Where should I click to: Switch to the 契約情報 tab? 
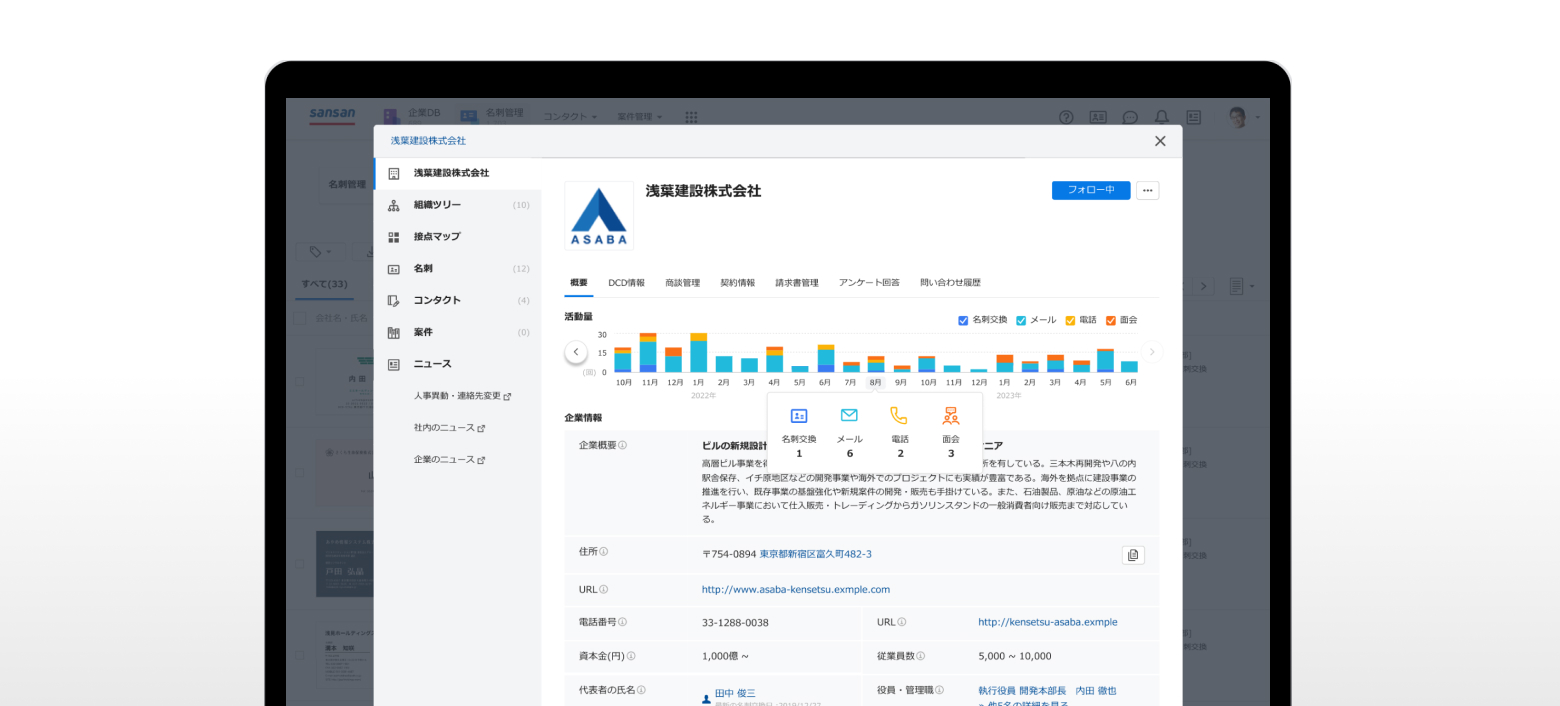point(737,283)
